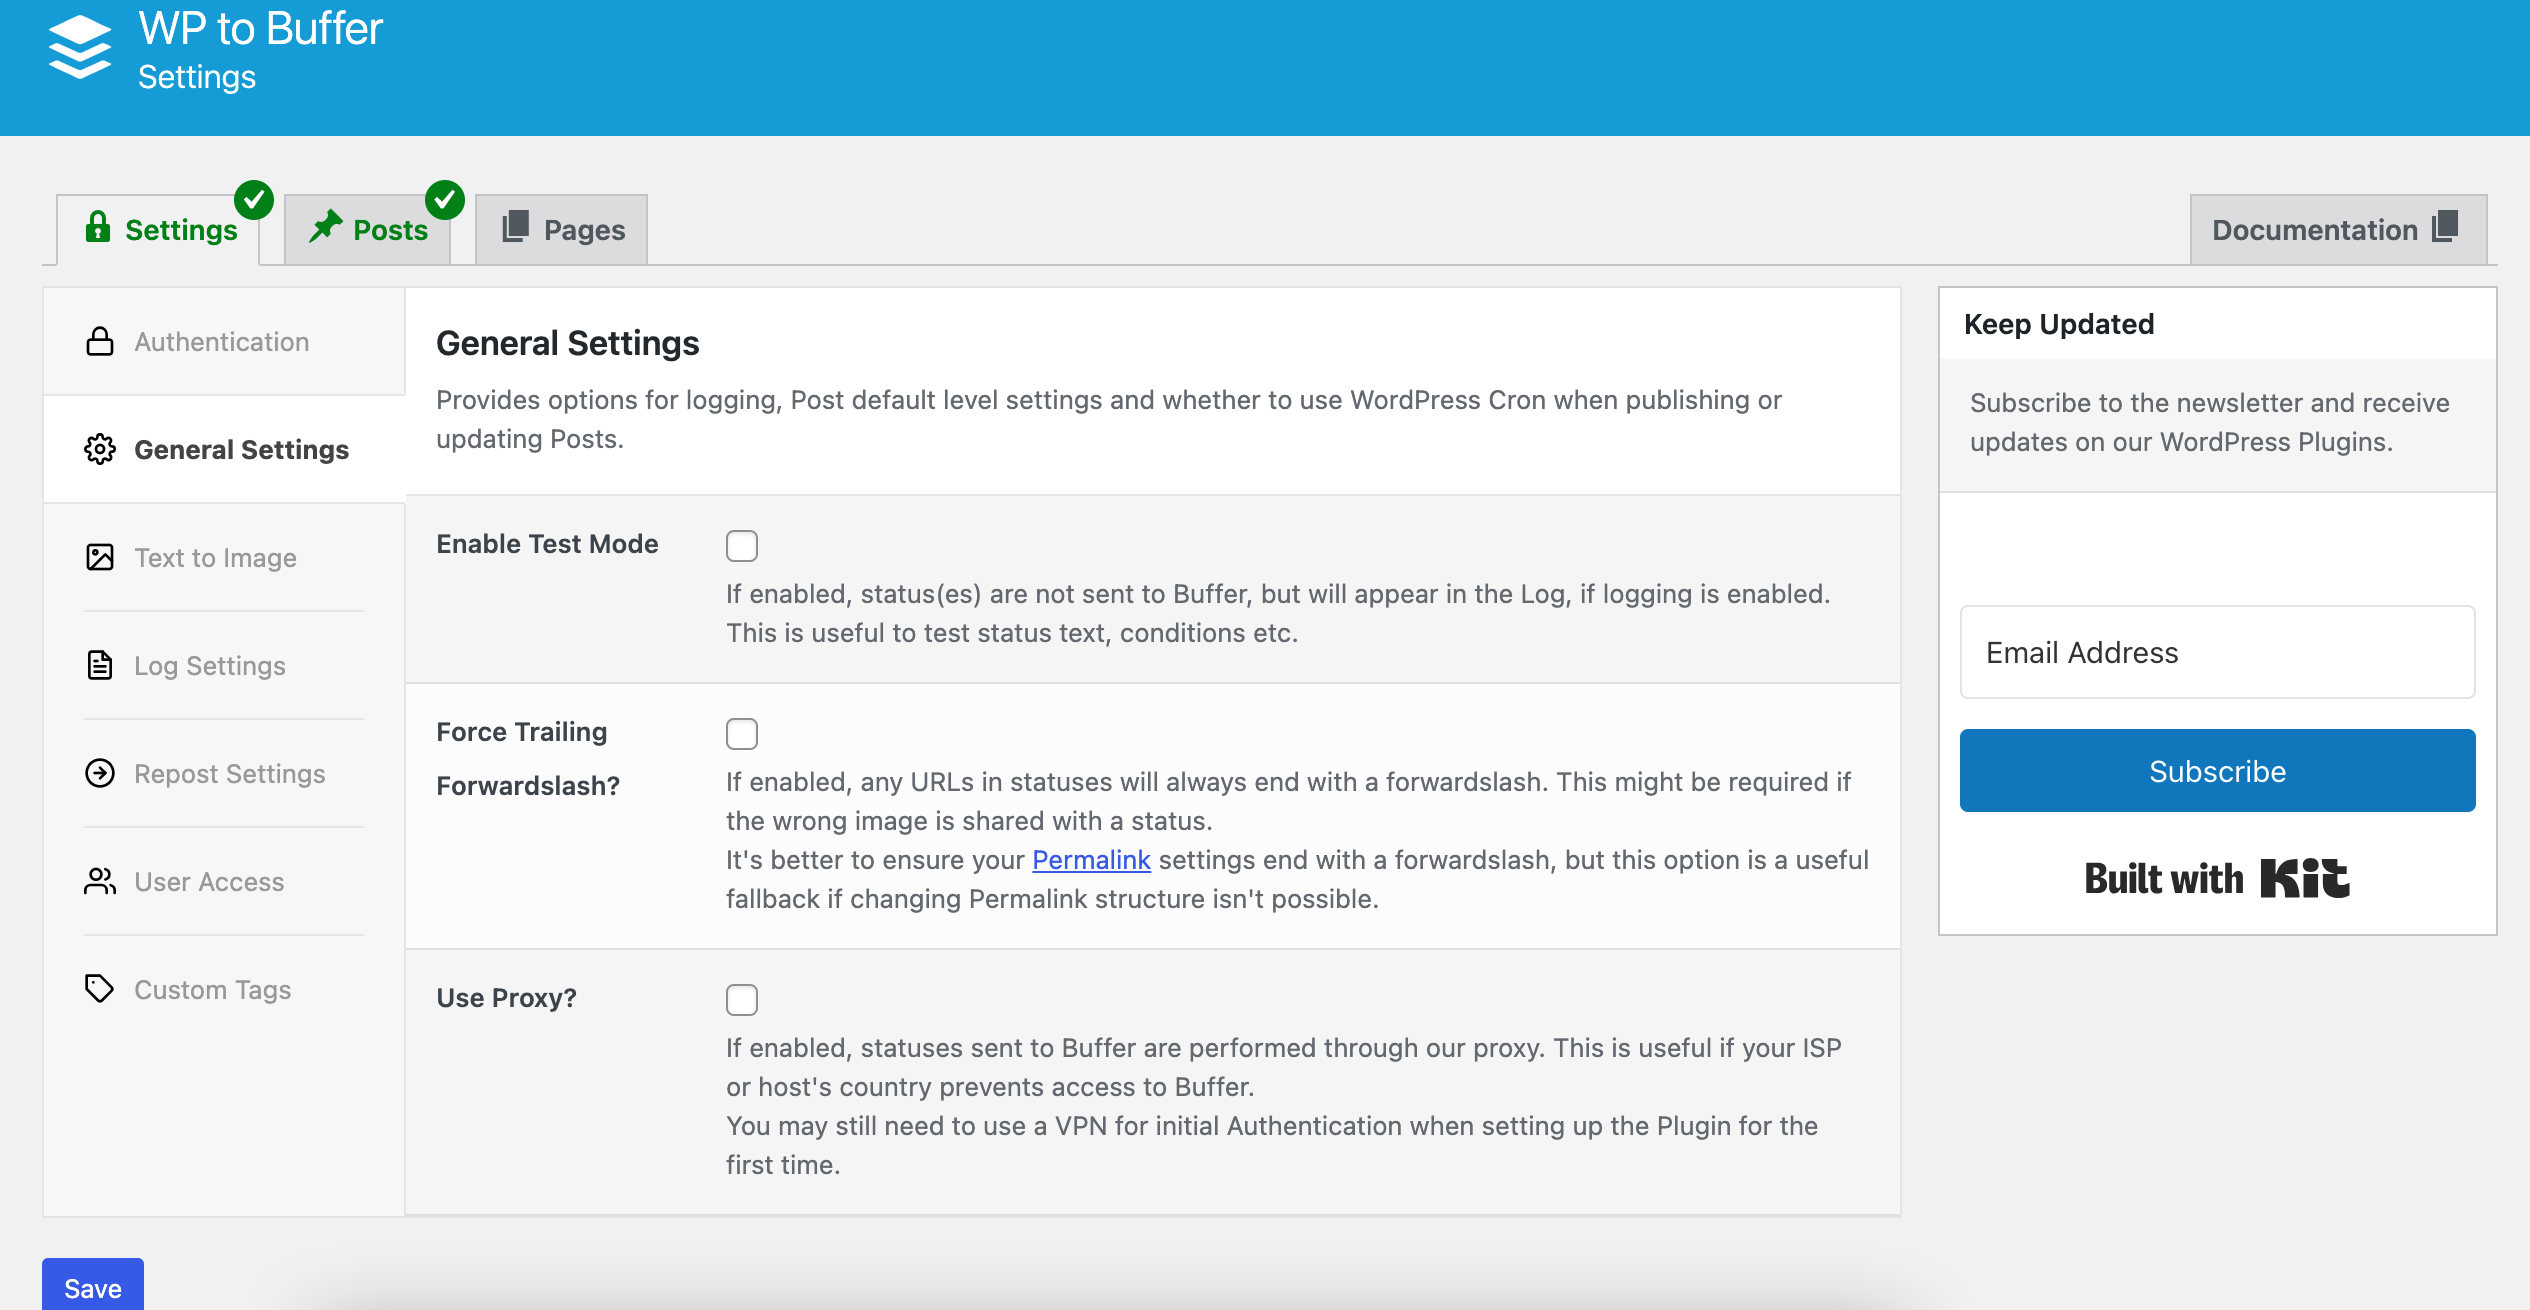This screenshot has width=2530, height=1310.
Task: Click the pushpin icon on Posts tab
Action: click(325, 227)
